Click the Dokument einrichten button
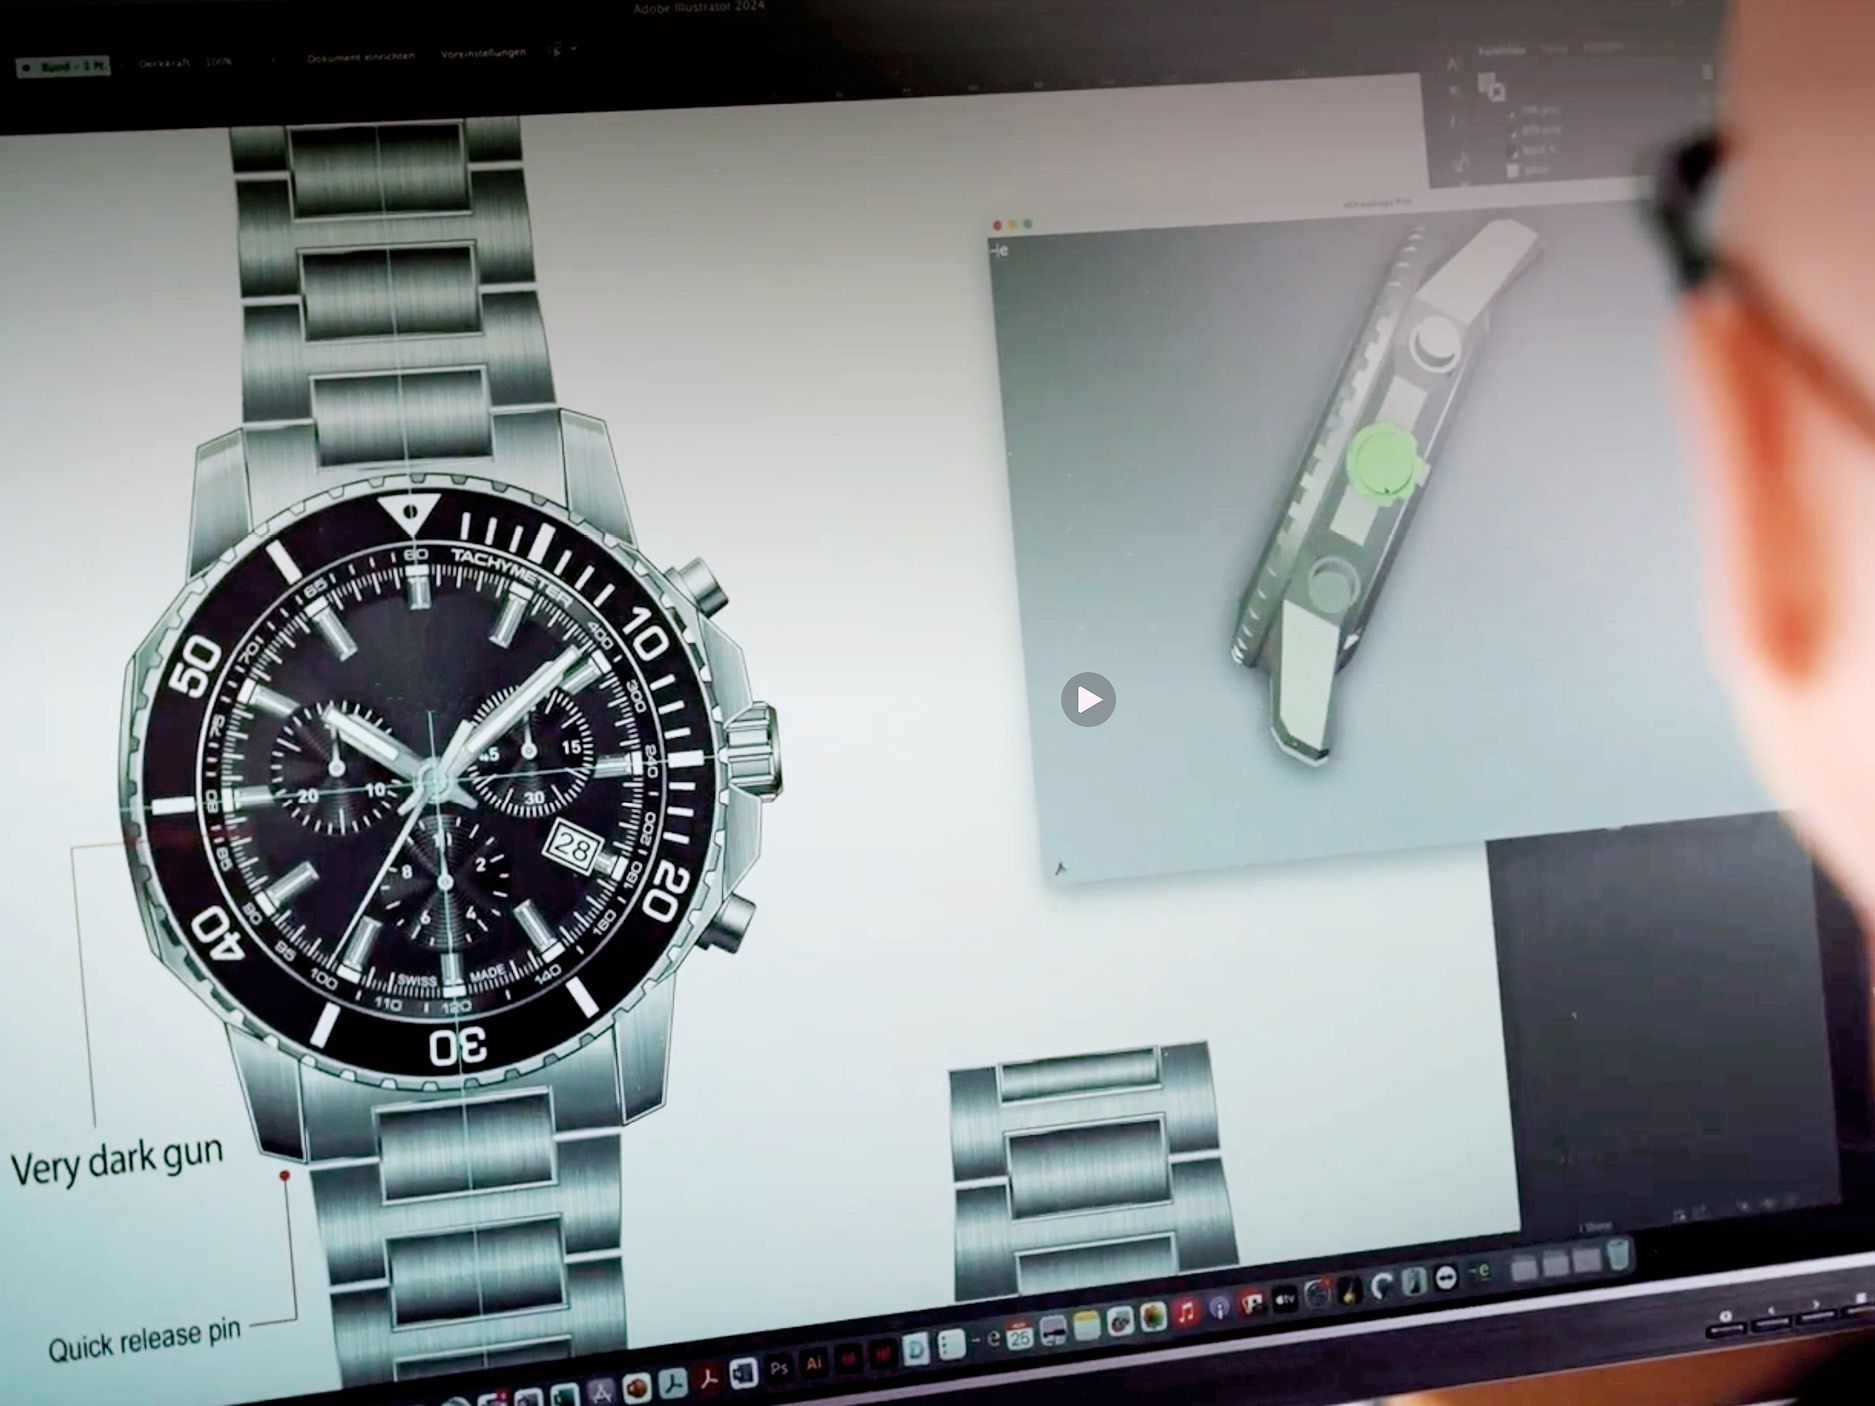This screenshot has width=1875, height=1406. 361,58
